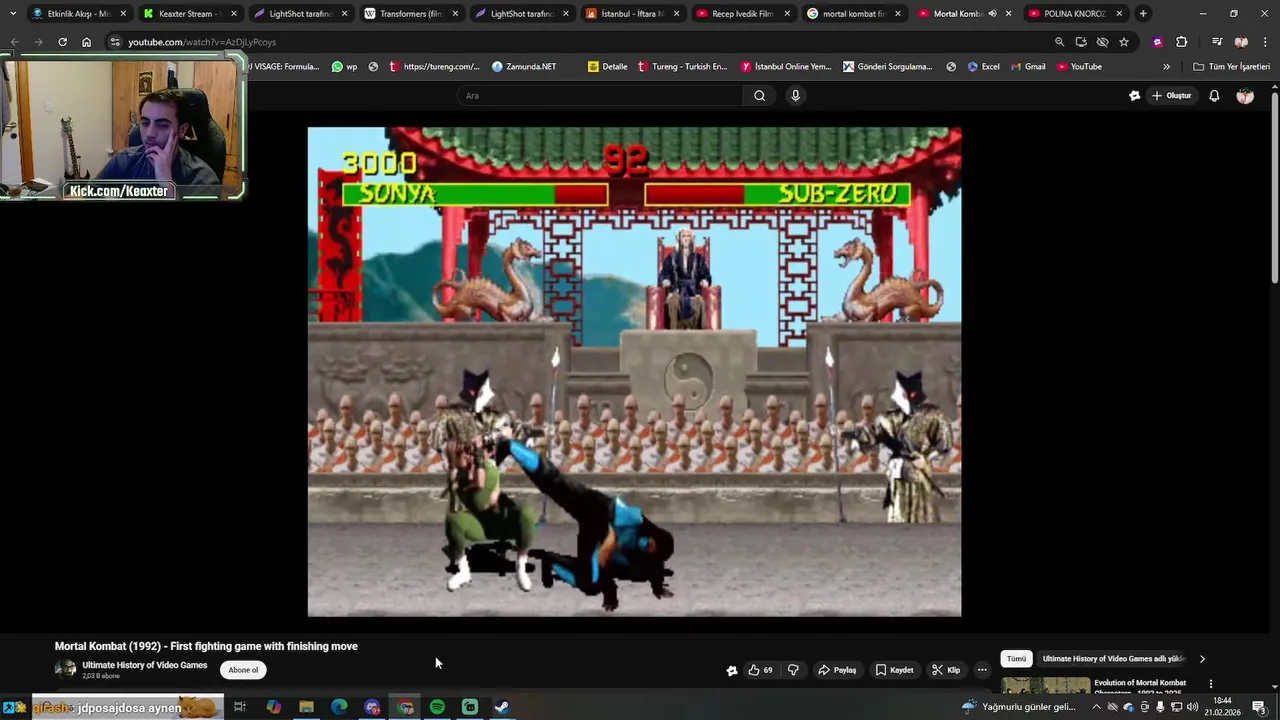
Task: Like the Mortal Kombat video
Action: 760,670
